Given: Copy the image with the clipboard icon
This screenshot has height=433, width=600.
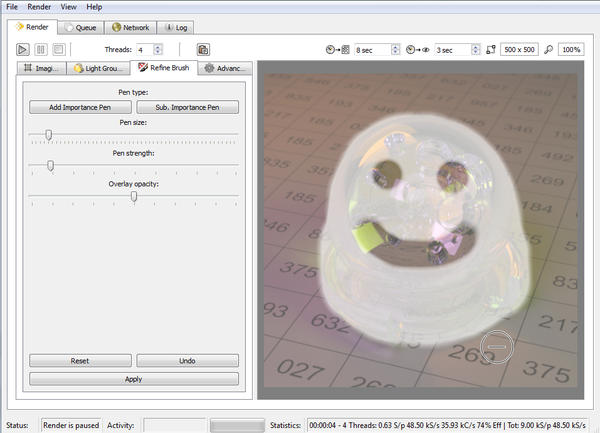Looking at the screenshot, I should point(203,49).
